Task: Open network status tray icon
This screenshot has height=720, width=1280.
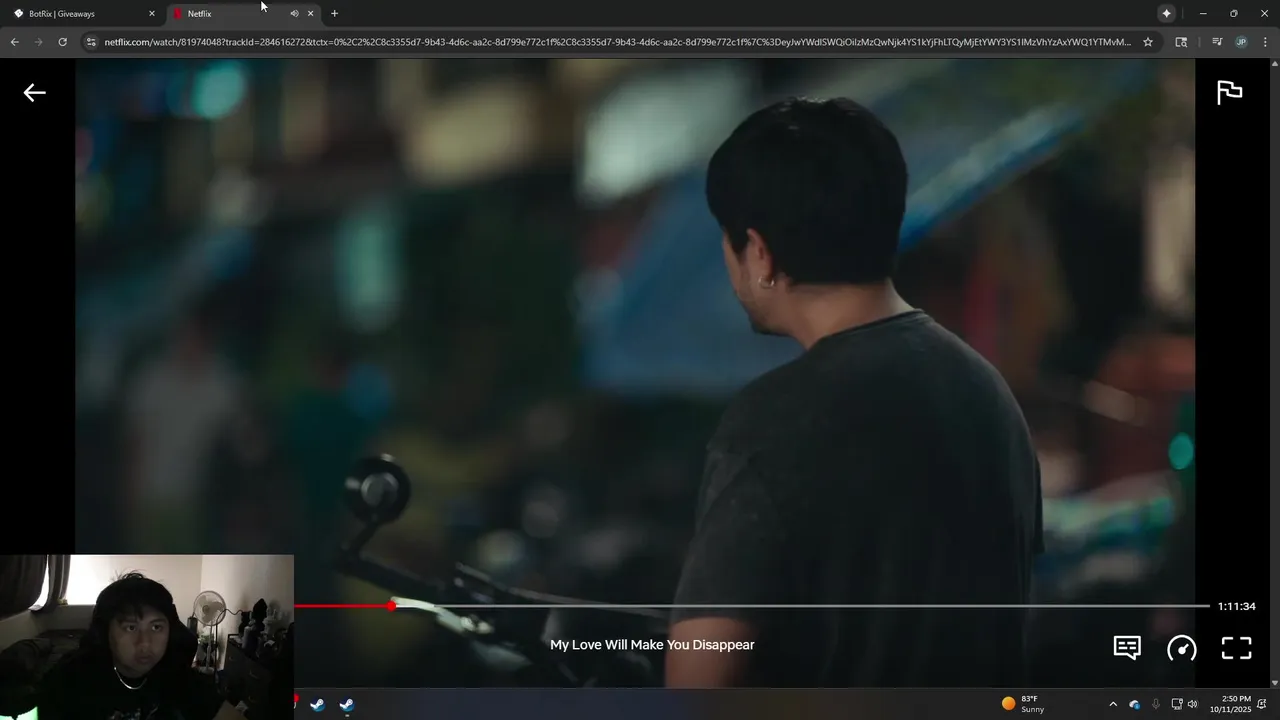Action: [x=1177, y=704]
